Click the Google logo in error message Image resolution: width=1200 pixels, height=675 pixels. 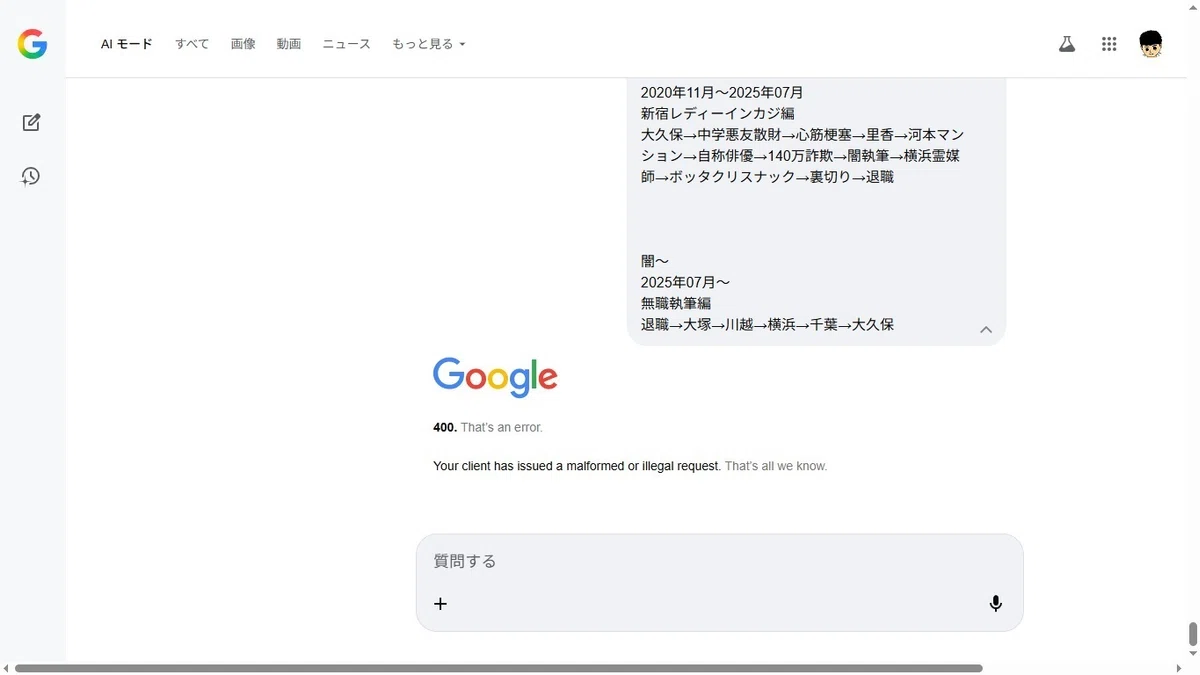pos(495,377)
